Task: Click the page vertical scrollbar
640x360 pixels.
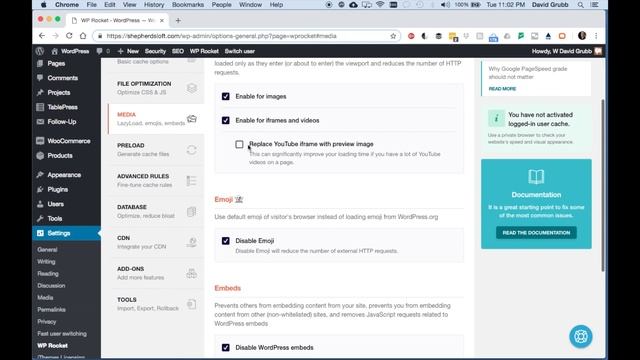Action: [602, 184]
